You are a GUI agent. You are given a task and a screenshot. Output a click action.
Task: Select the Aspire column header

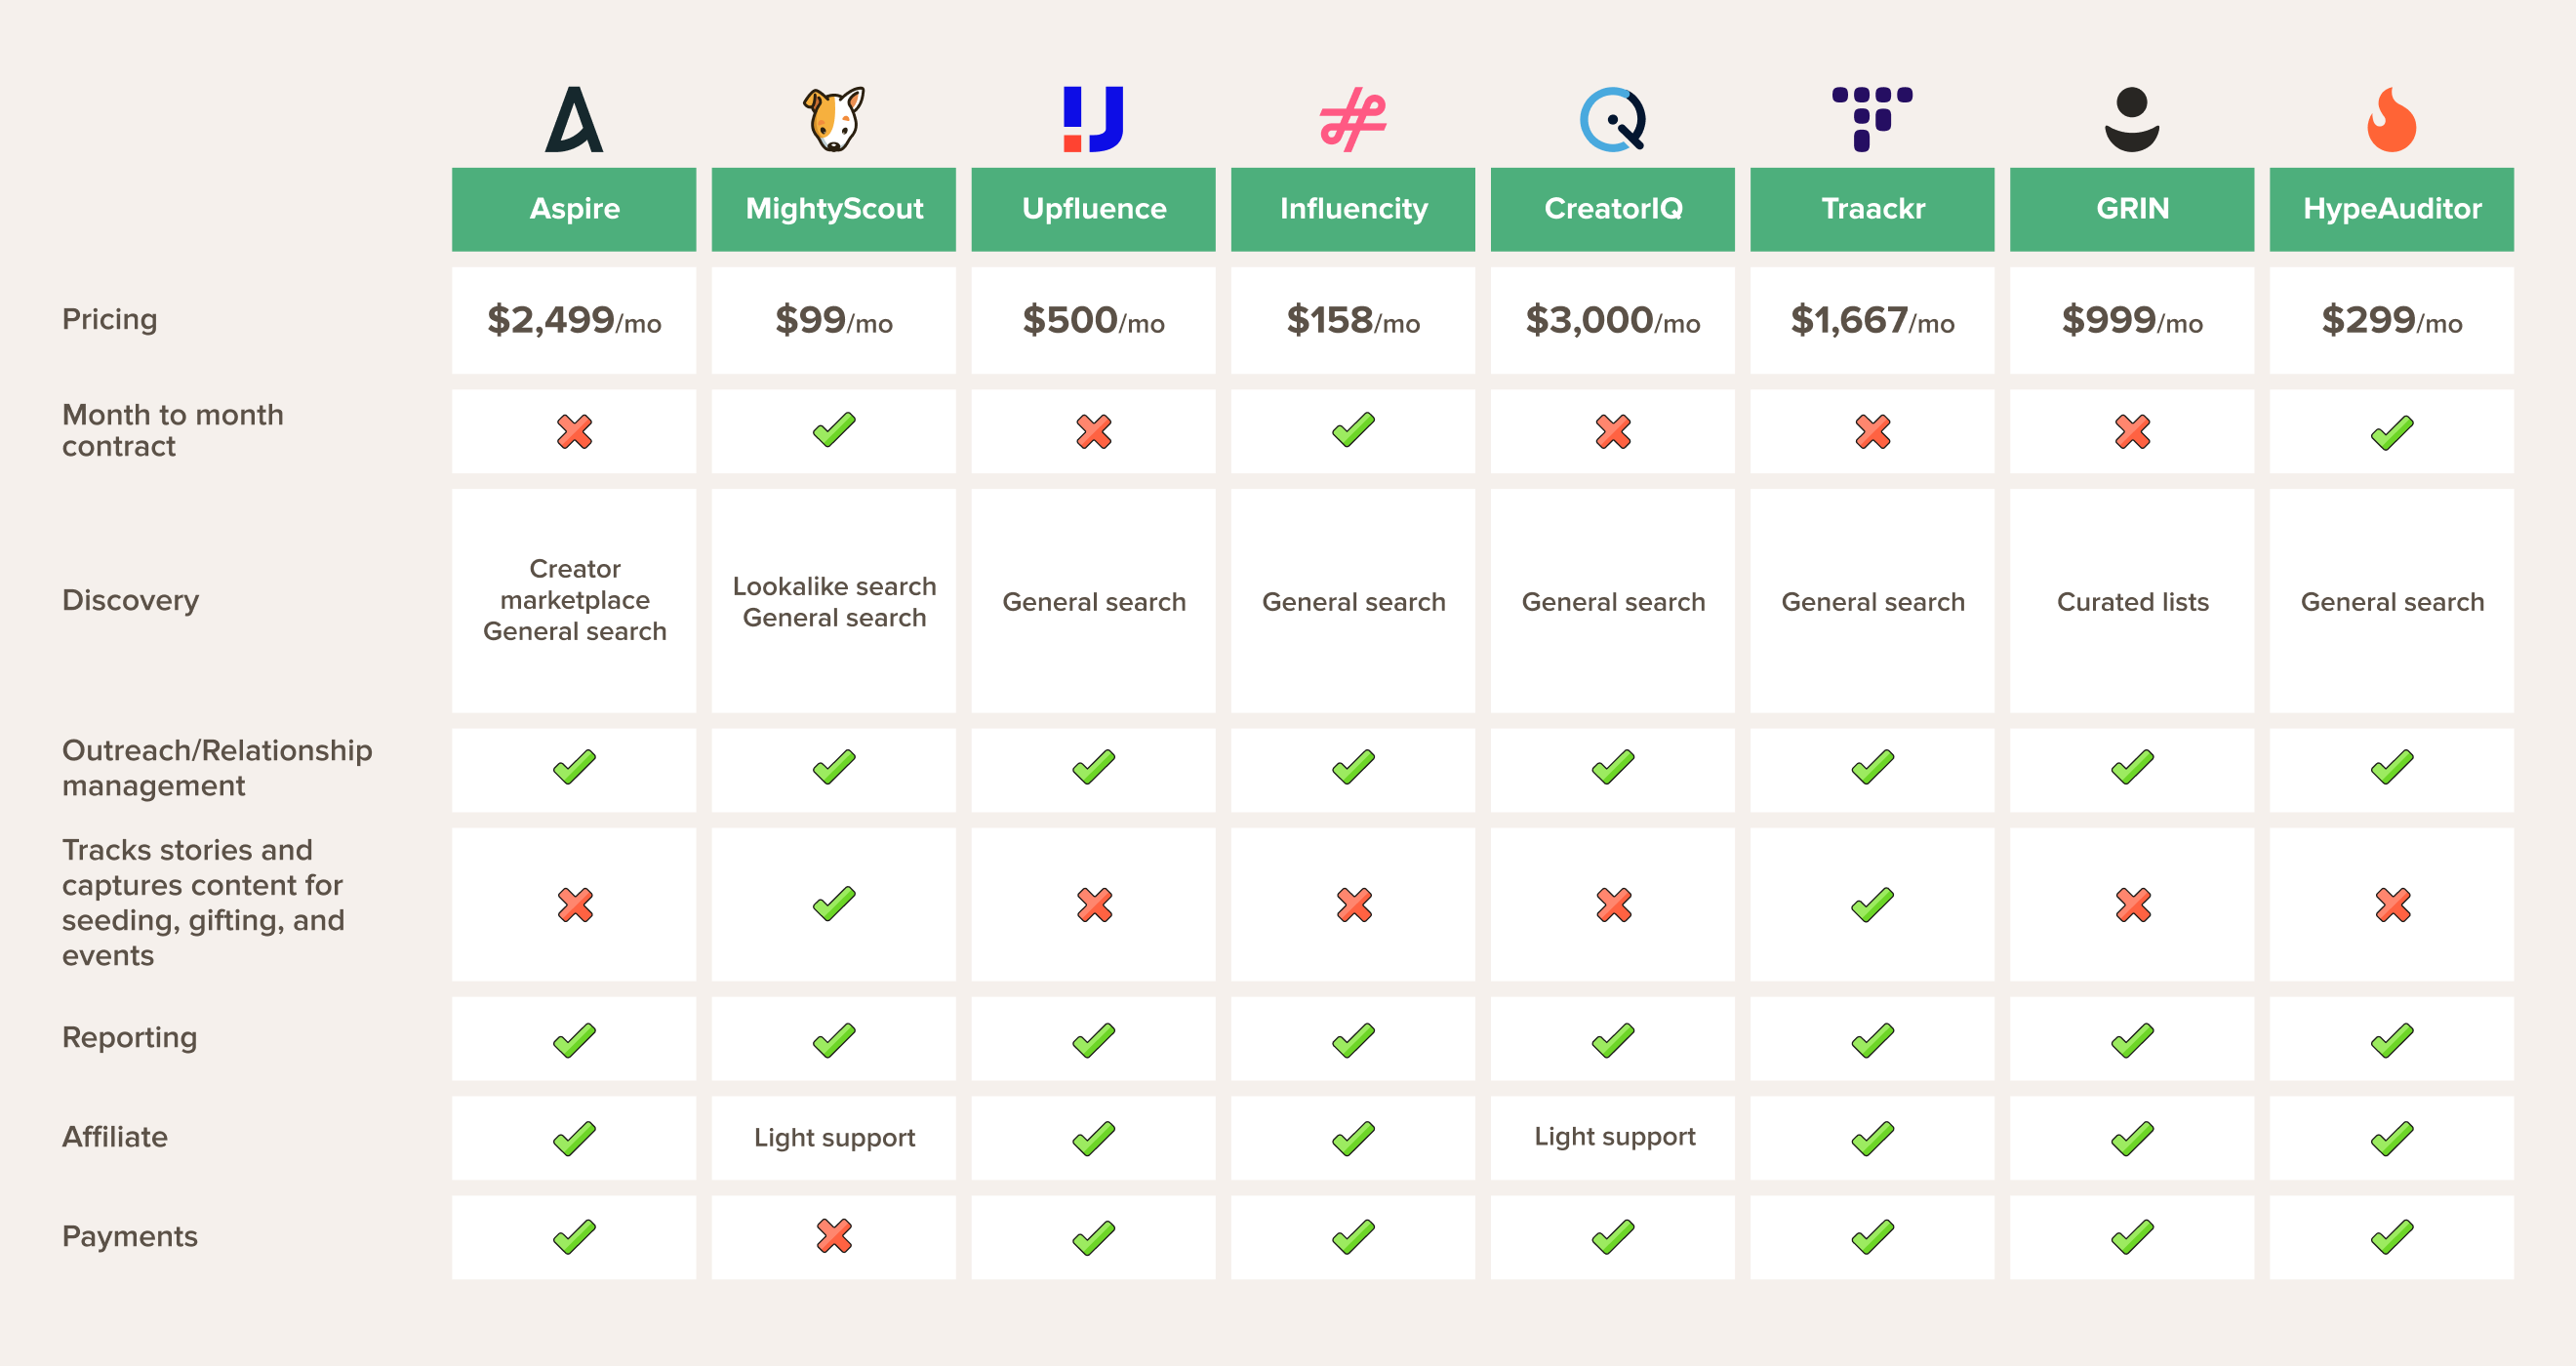574,208
